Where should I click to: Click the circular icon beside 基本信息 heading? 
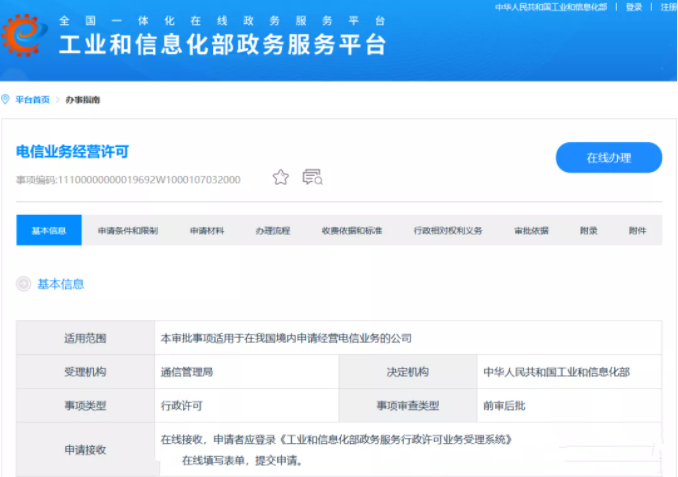tap(23, 284)
